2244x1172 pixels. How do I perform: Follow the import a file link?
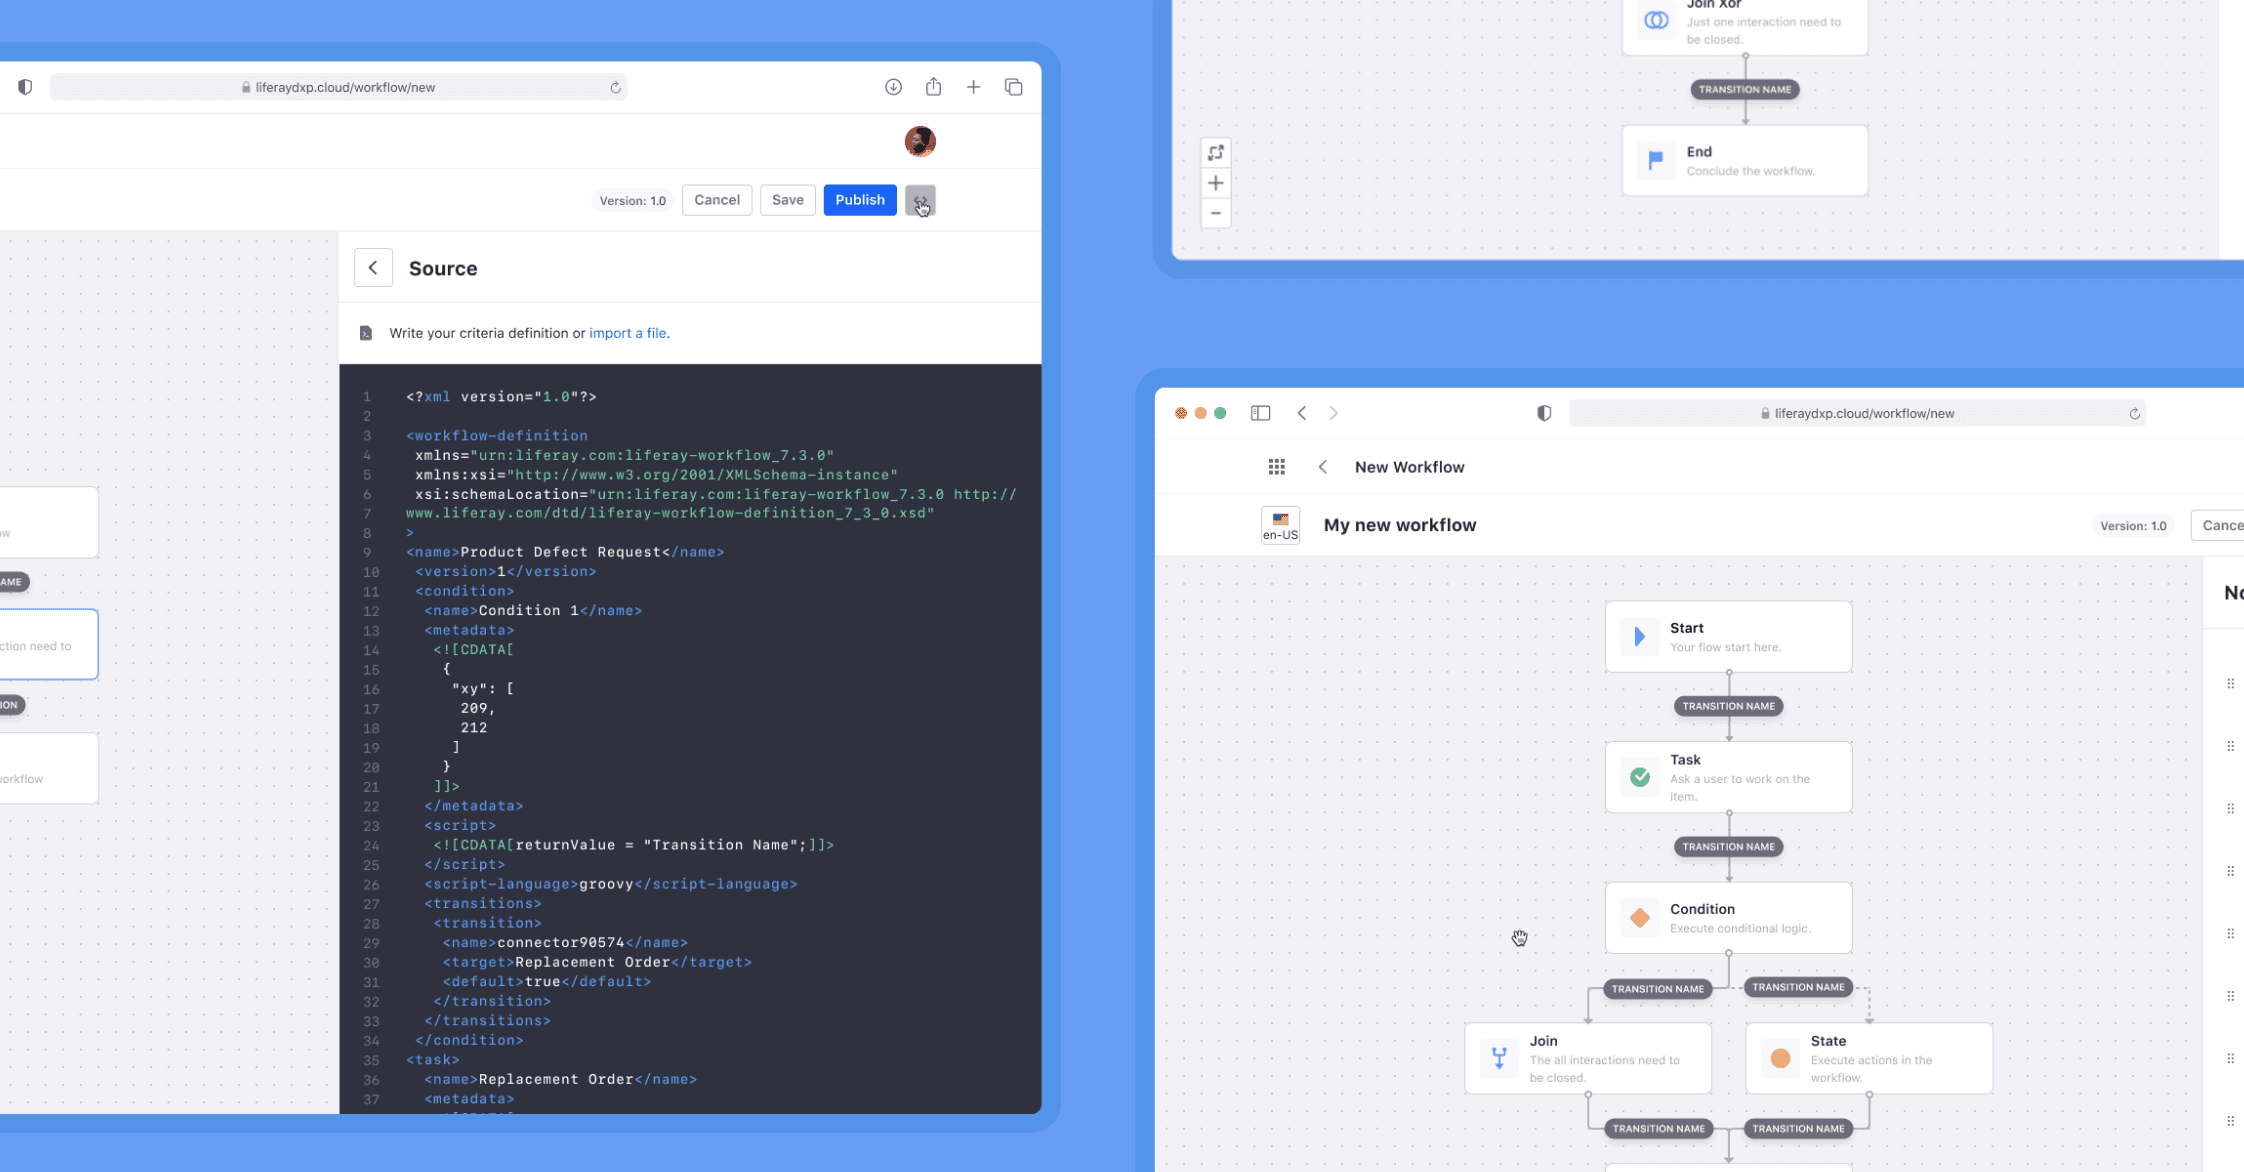[x=627, y=333]
